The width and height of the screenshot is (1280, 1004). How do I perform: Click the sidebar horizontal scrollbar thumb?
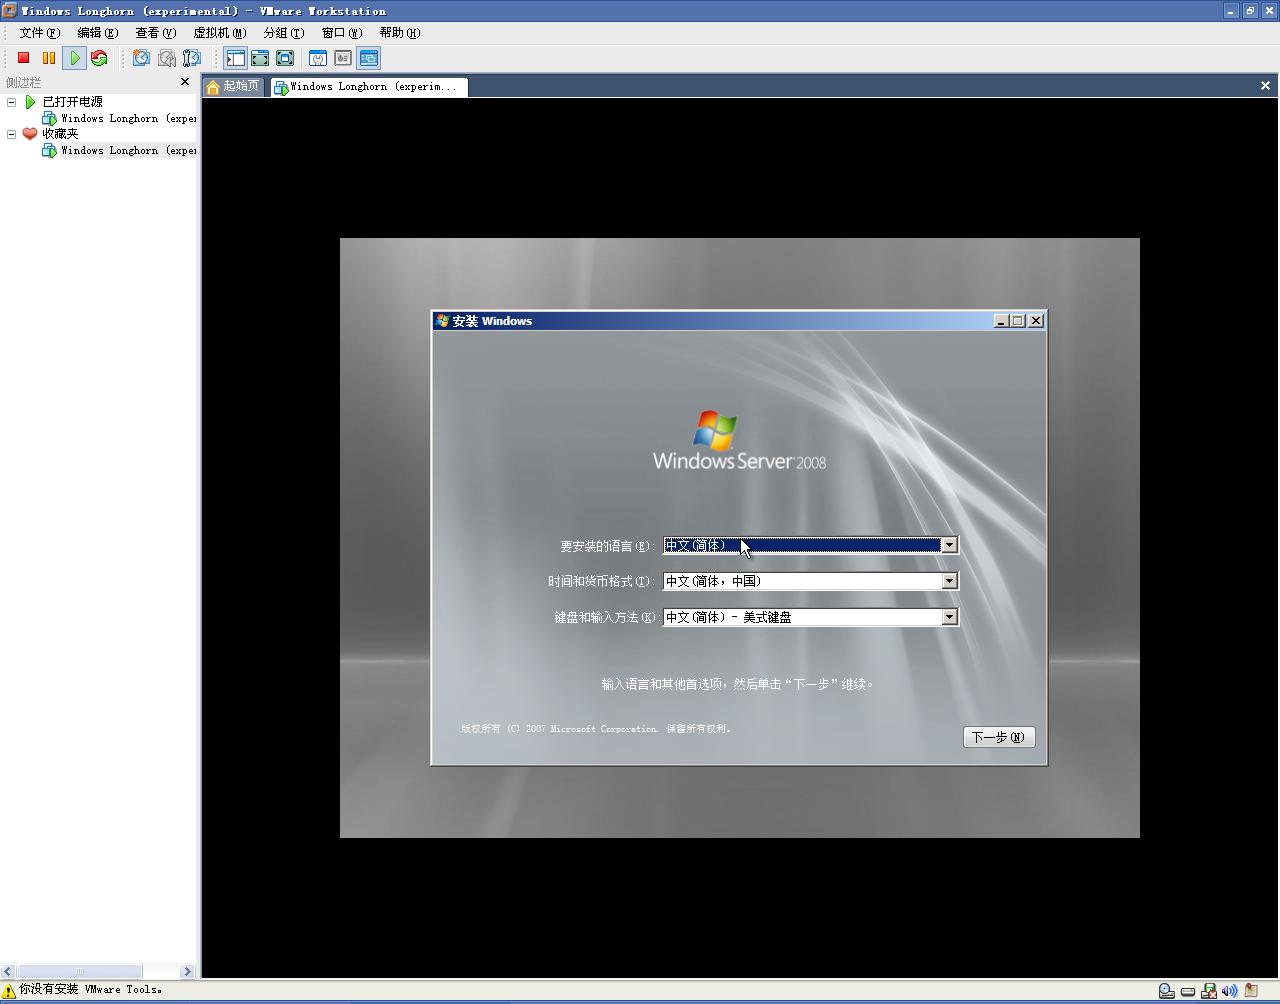79,971
